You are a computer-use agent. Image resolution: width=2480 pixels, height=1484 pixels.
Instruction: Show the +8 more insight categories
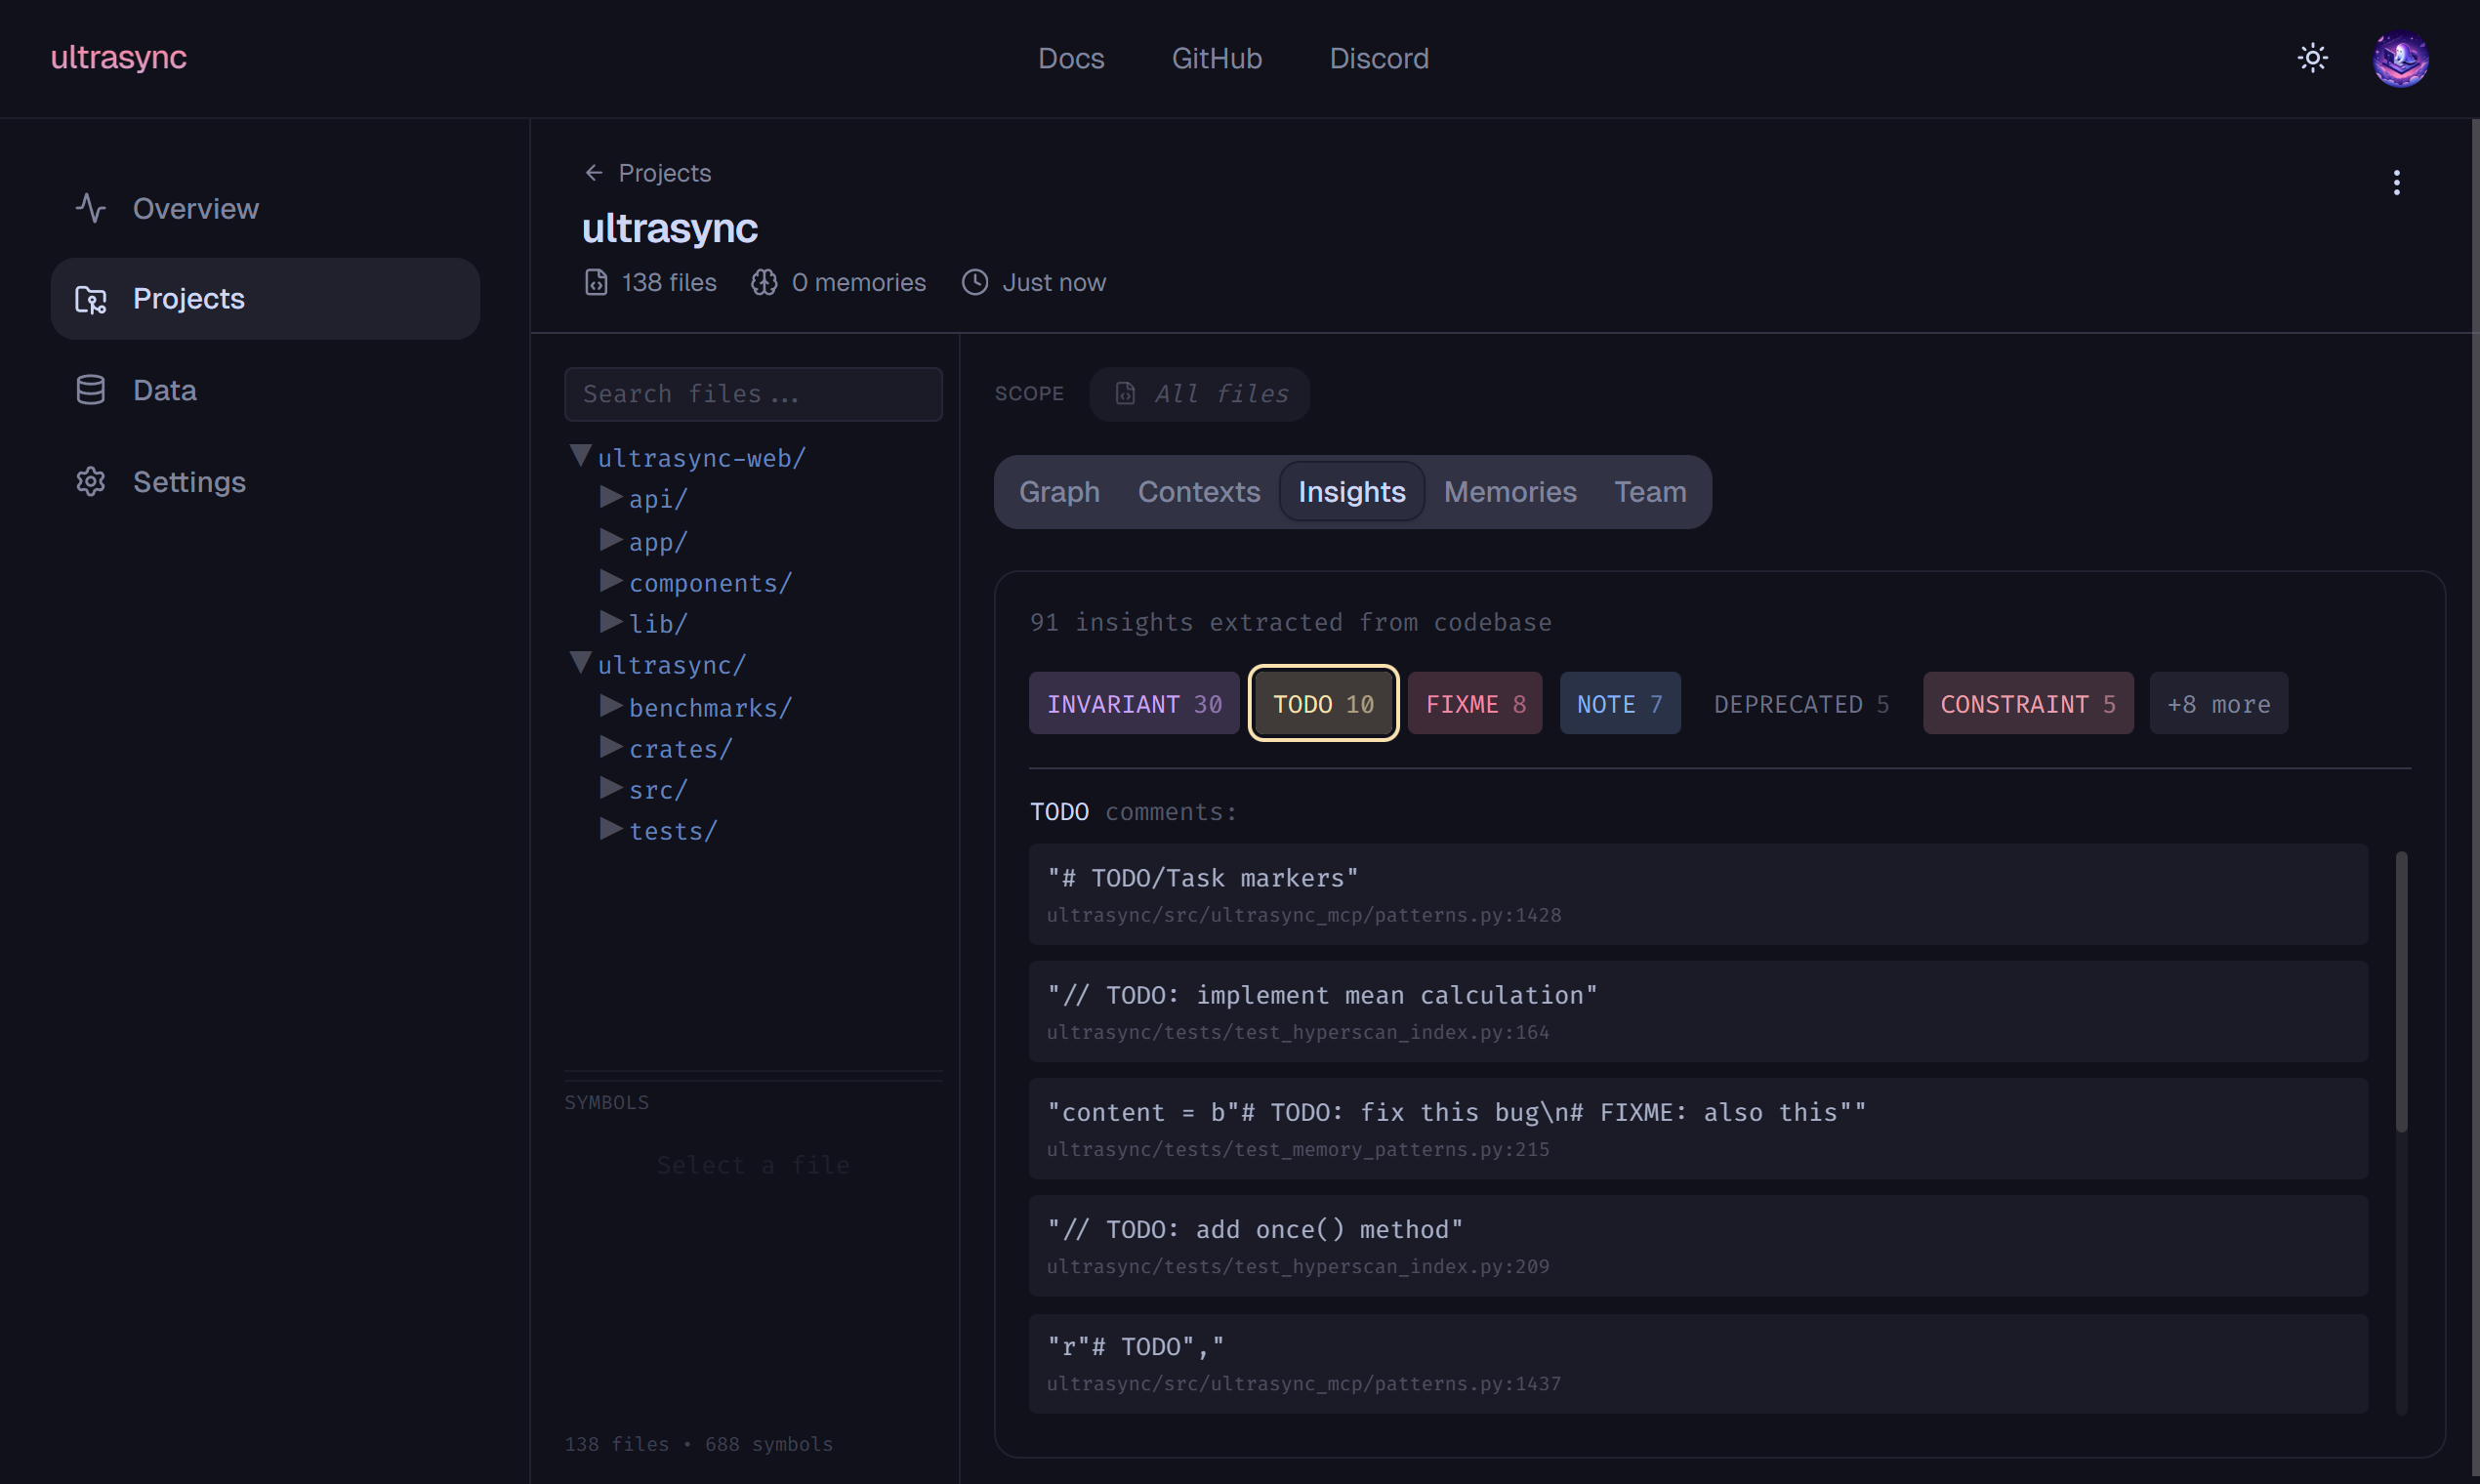pyautogui.click(x=2217, y=704)
